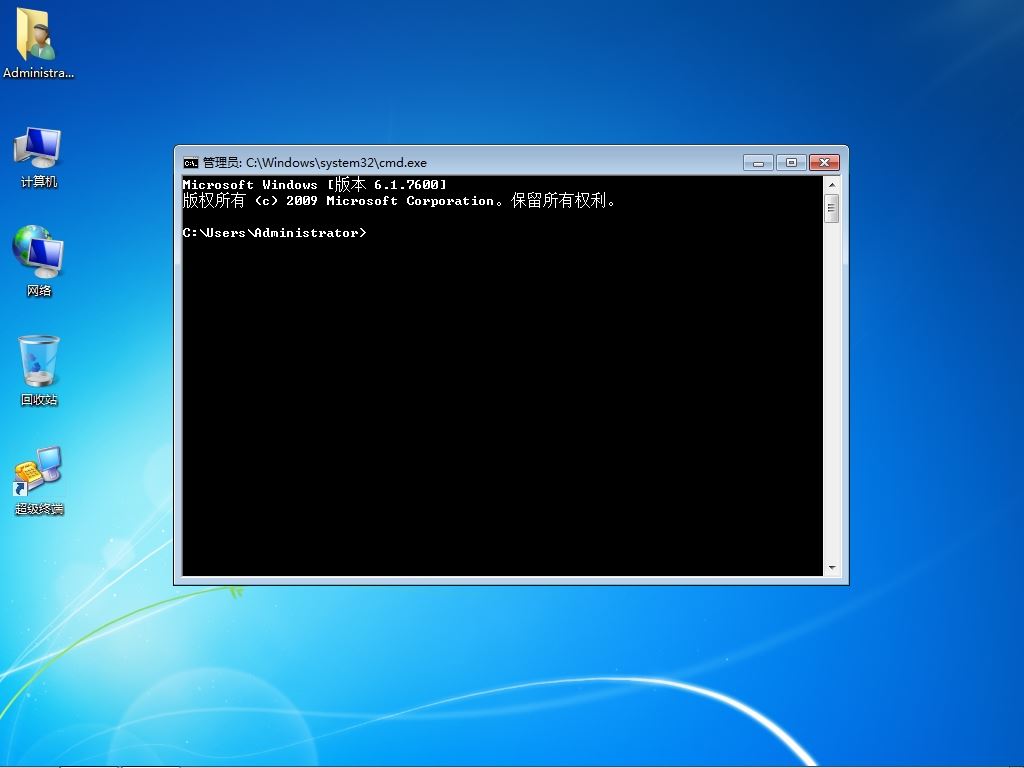
Task: Click the 'Microsoft Windows [版本 6.1.7600]' line
Action: pyautogui.click(x=314, y=185)
